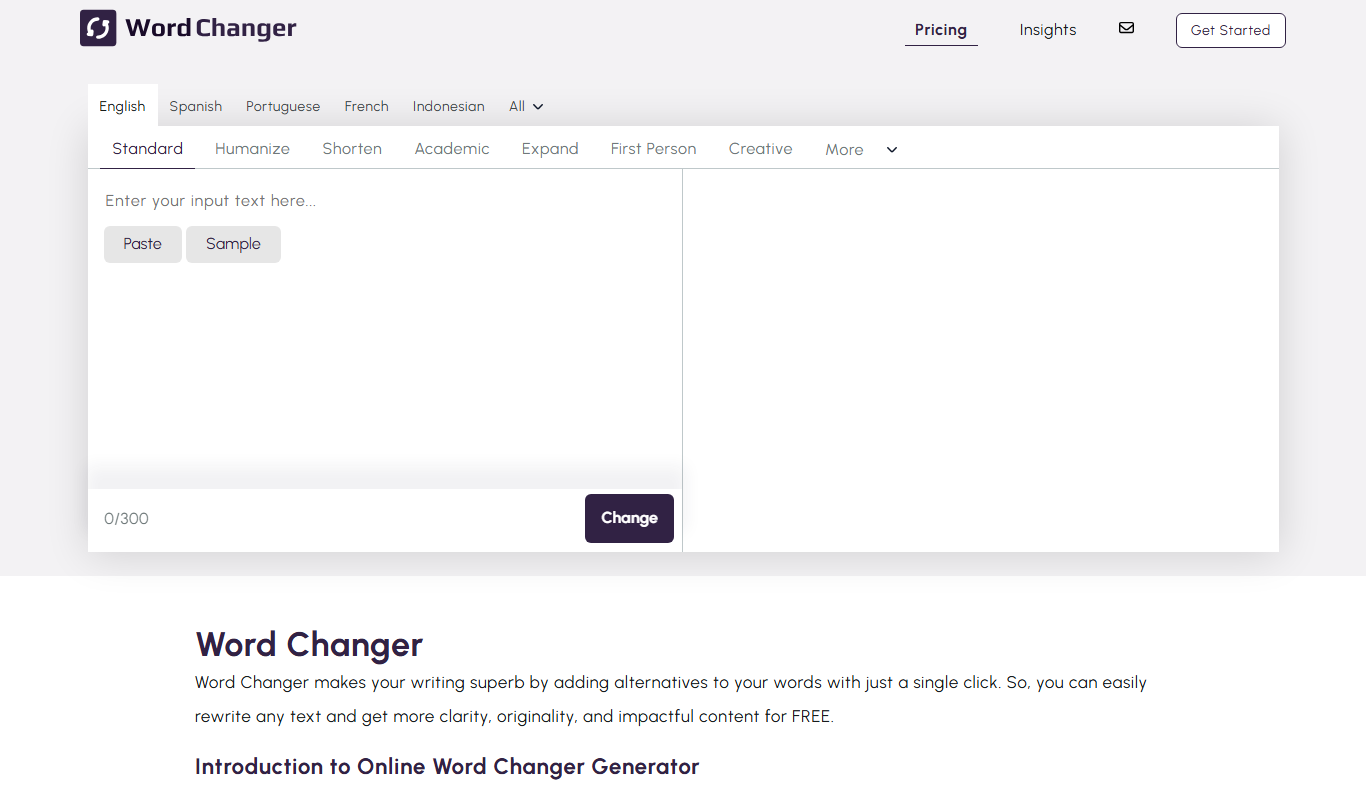Click the Word Changer brand name
Viewport: 1366px width, 800px height.
point(211,28)
